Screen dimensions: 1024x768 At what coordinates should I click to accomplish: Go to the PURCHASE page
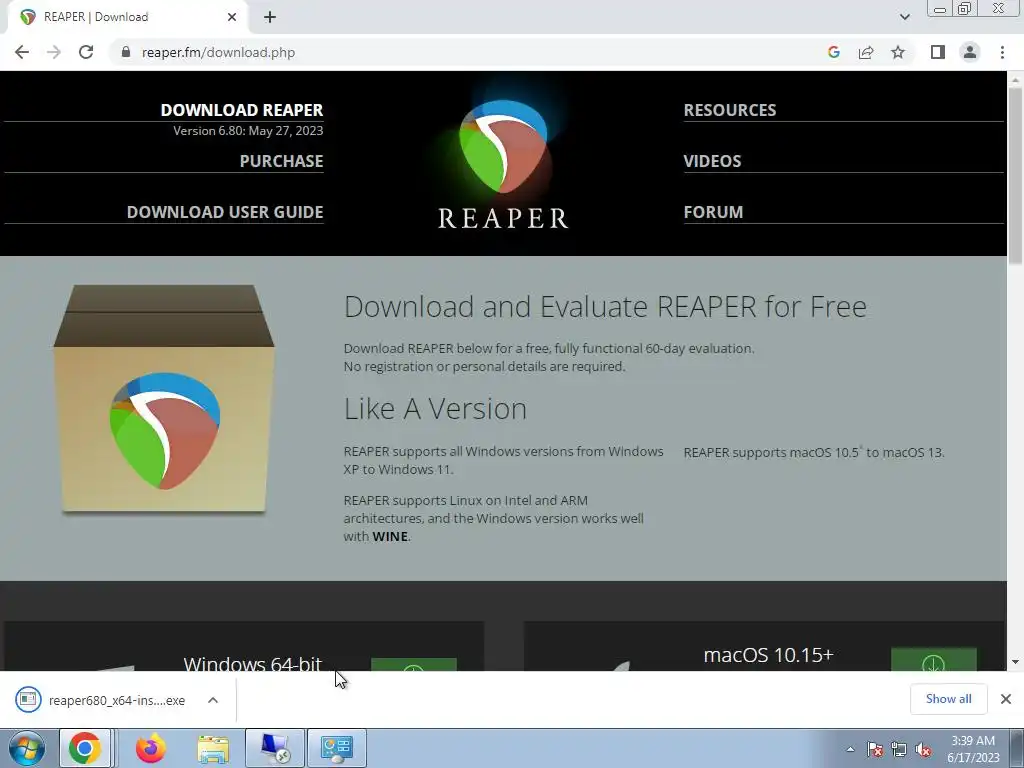click(x=281, y=161)
